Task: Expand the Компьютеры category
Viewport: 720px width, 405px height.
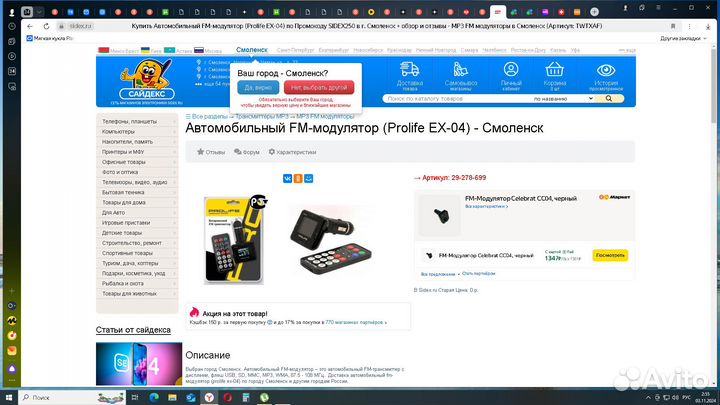Action: click(x=137, y=131)
